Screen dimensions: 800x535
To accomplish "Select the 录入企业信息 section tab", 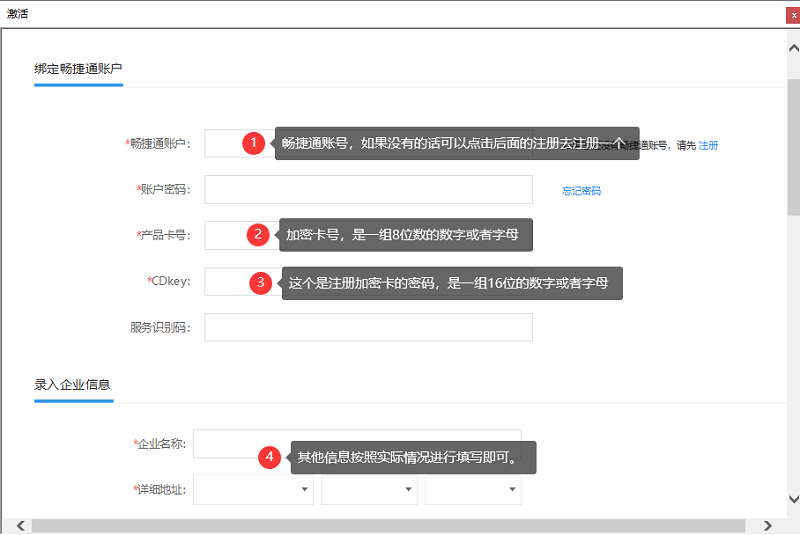I will 72,385.
